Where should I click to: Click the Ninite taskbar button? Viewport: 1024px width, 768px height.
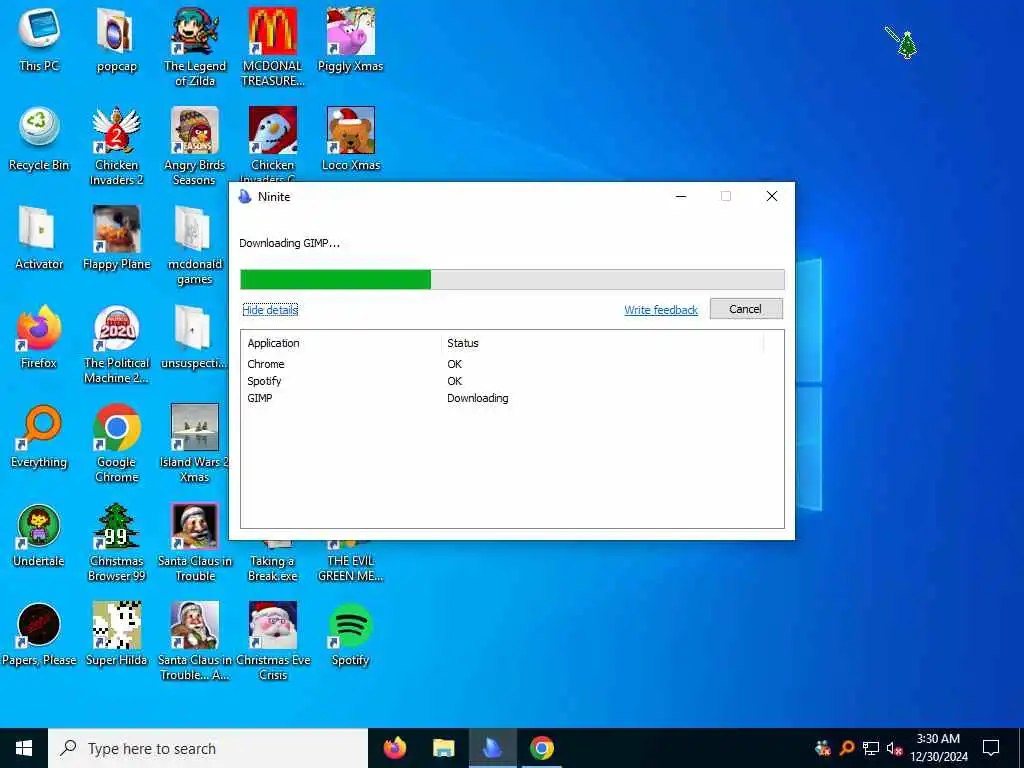tap(492, 748)
